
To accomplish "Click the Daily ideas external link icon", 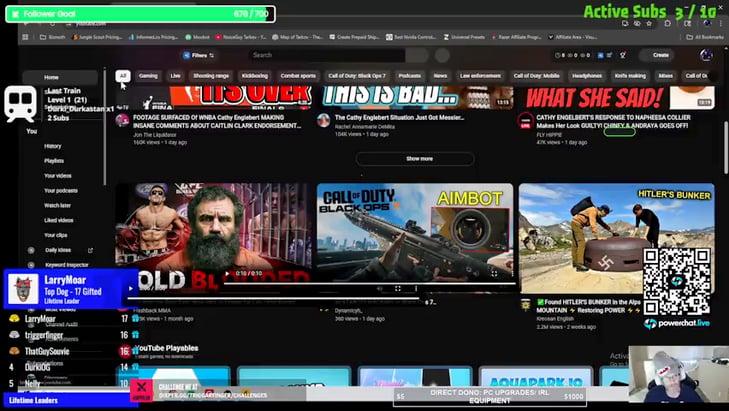I will (90, 250).
